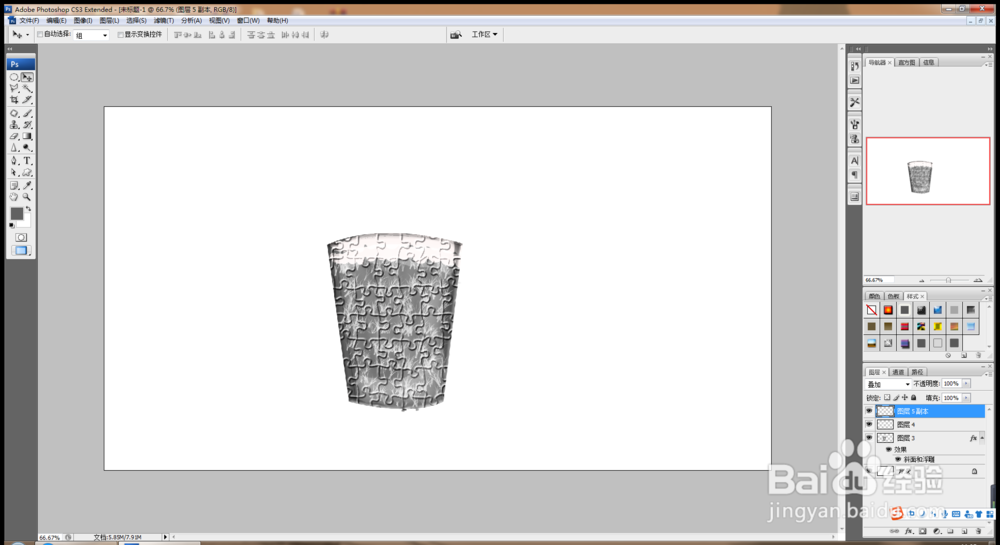This screenshot has height=545, width=1000.
Task: Select the Polygonal Lasso tool
Action: (x=14, y=89)
